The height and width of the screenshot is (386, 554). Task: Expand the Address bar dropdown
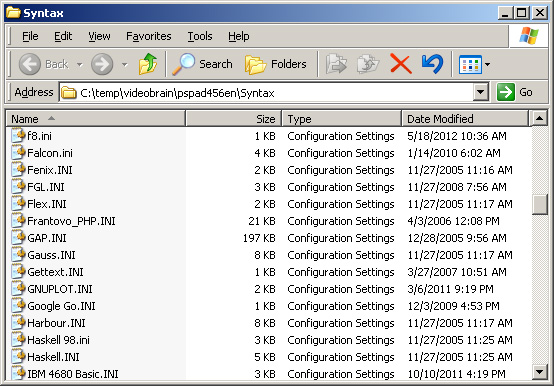480,93
